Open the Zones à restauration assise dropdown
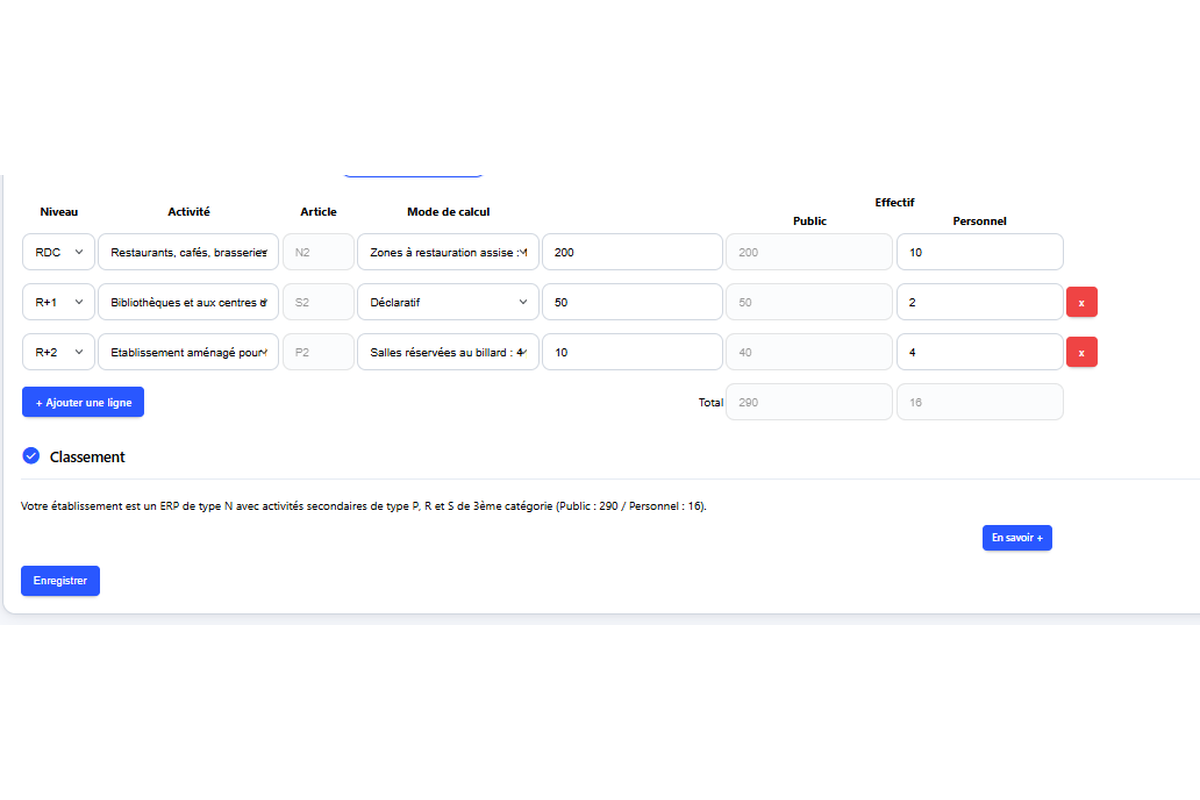The width and height of the screenshot is (1200, 800). pyautogui.click(x=448, y=252)
